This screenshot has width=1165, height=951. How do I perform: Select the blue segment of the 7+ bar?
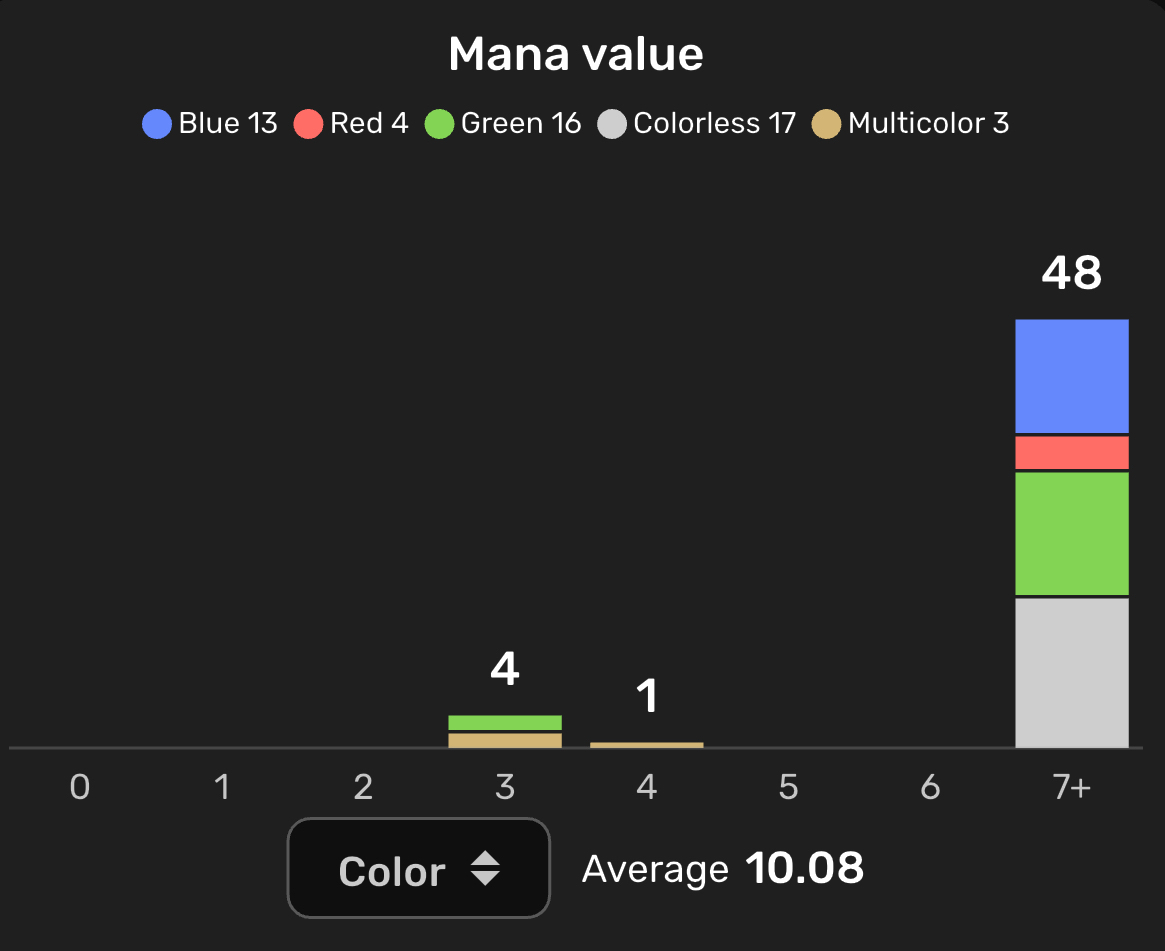(1071, 376)
